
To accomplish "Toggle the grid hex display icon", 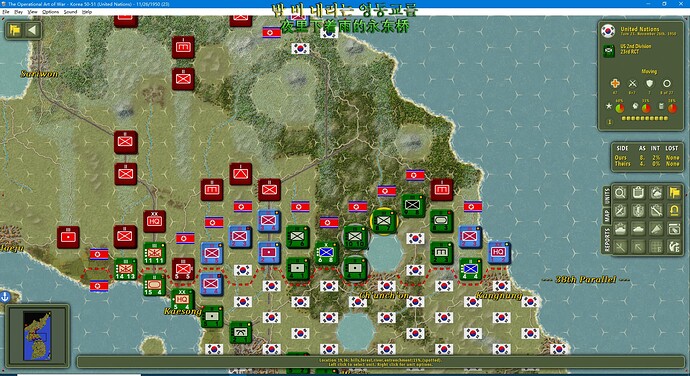I will coord(656,247).
